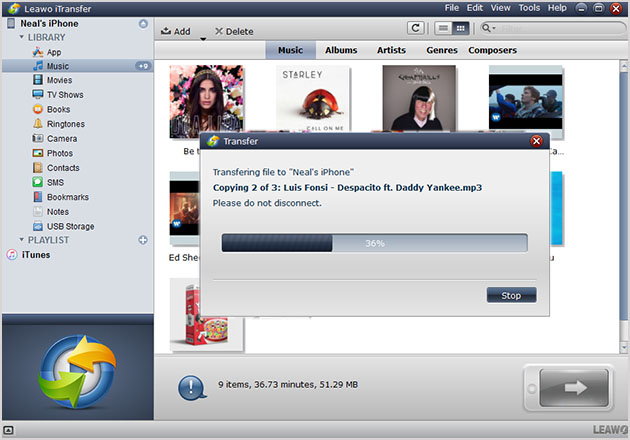Switch to the Genres tab

click(x=442, y=50)
